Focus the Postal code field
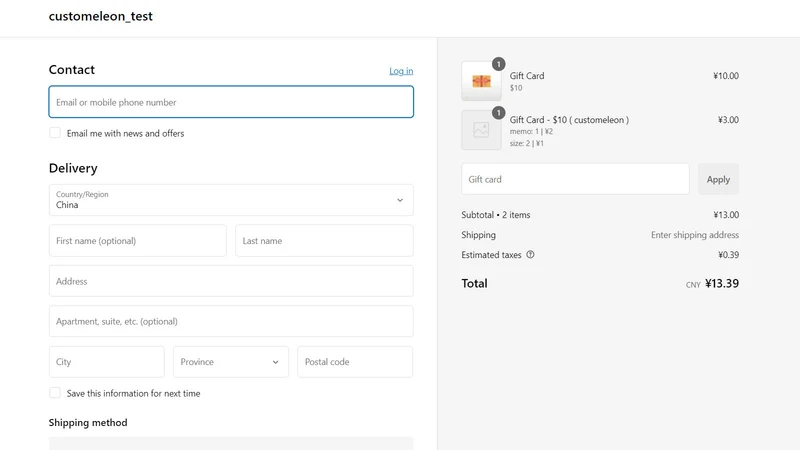Image resolution: width=800 pixels, height=450 pixels. point(355,362)
